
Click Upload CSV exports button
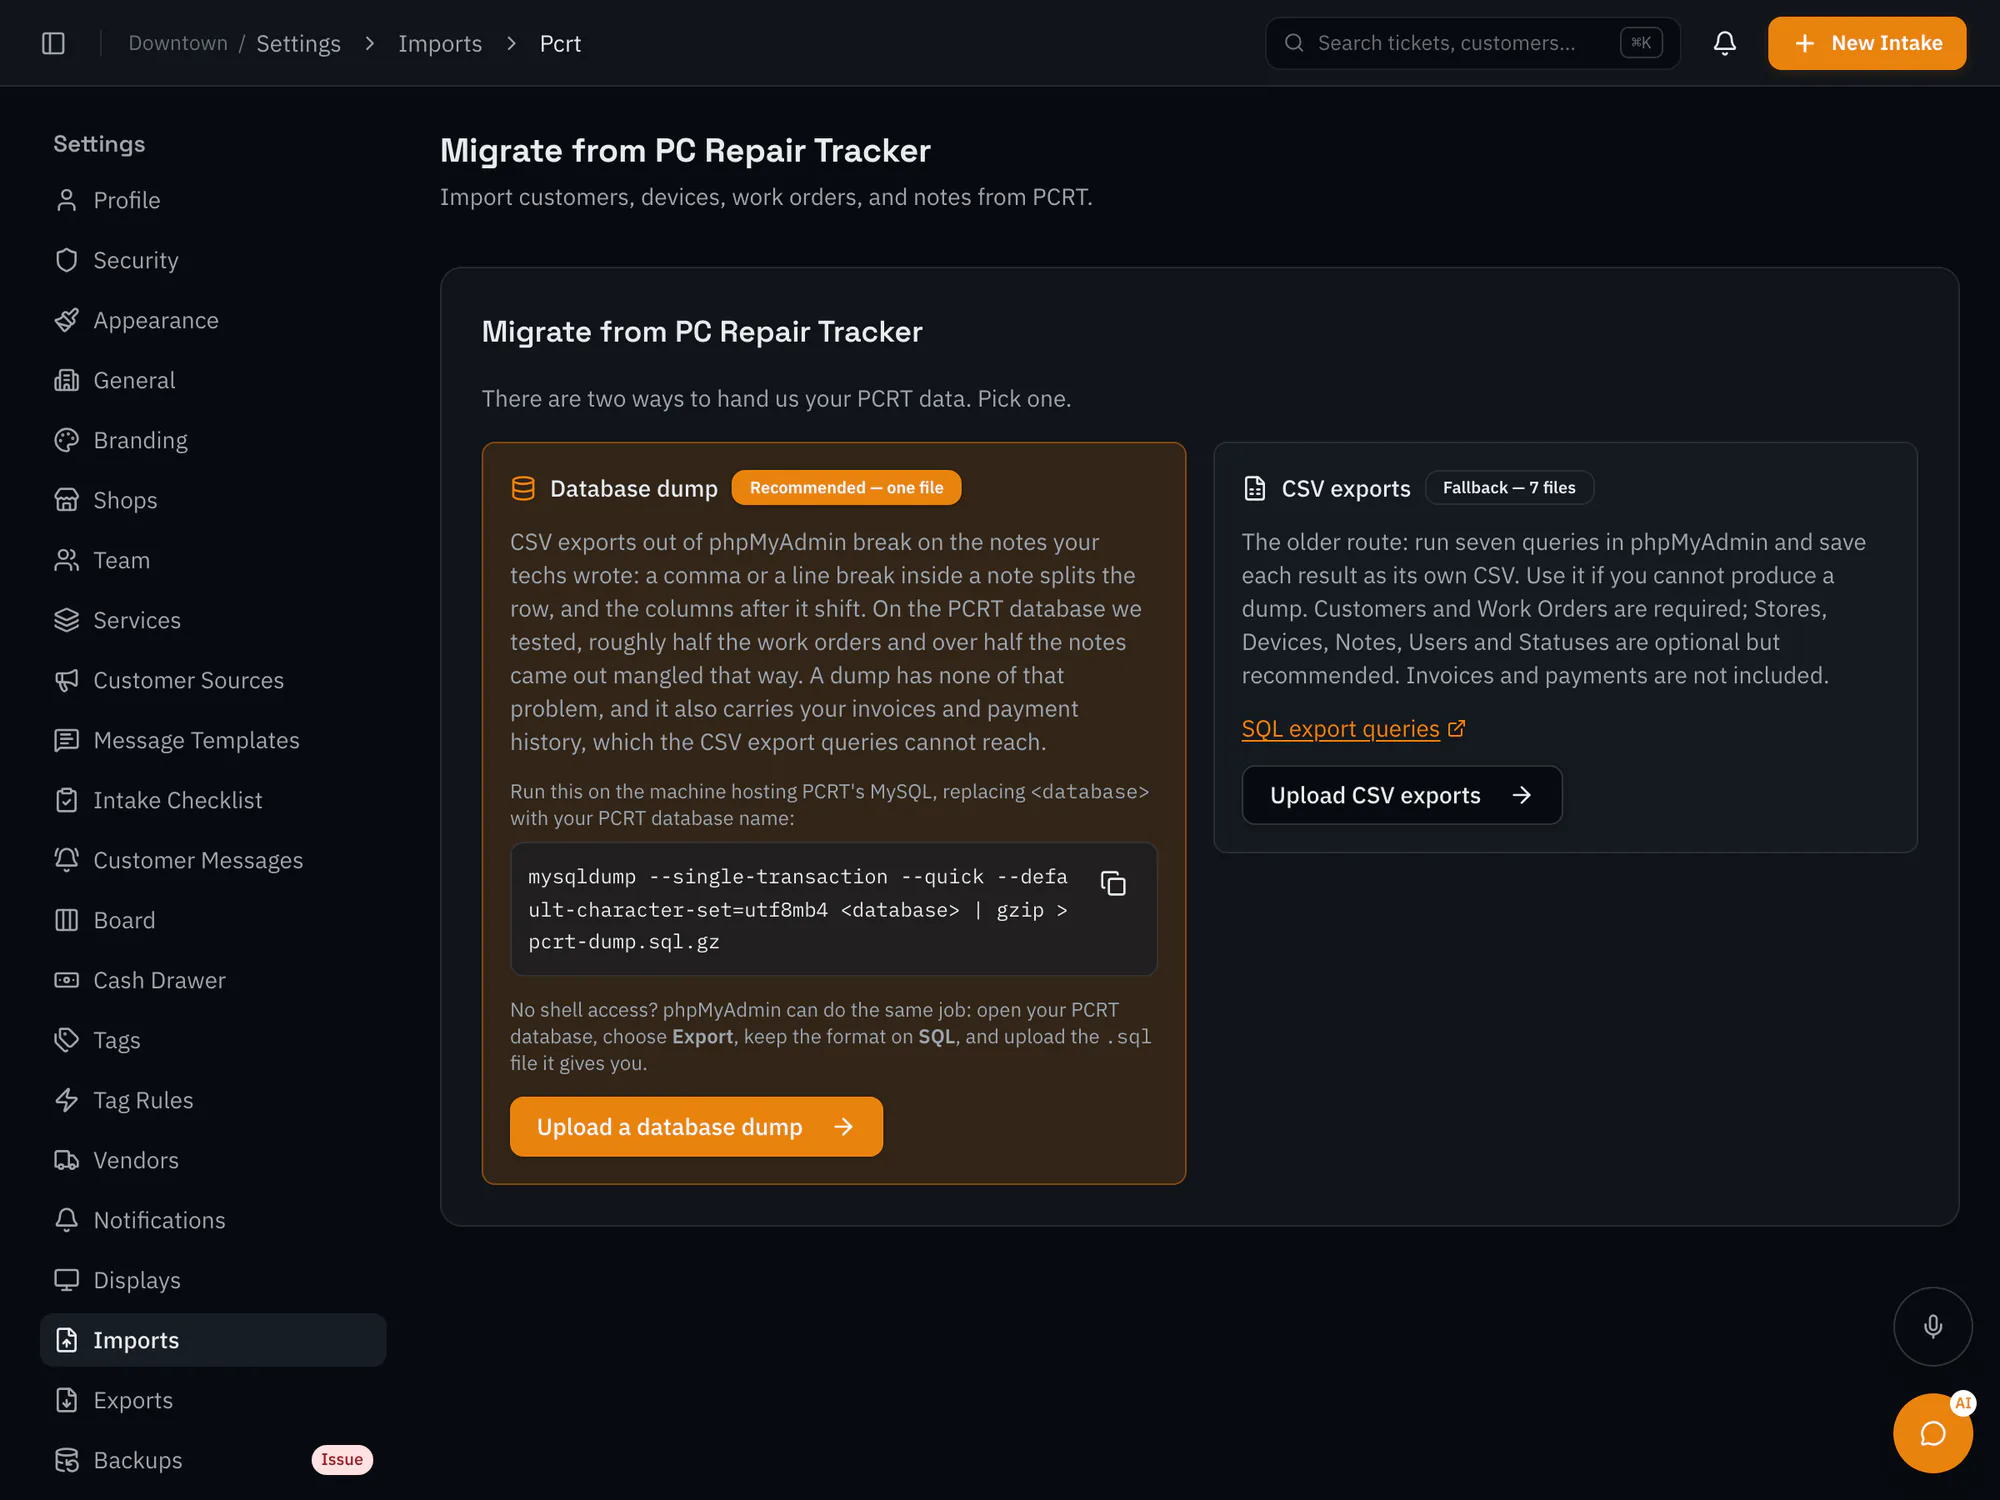[x=1401, y=795]
